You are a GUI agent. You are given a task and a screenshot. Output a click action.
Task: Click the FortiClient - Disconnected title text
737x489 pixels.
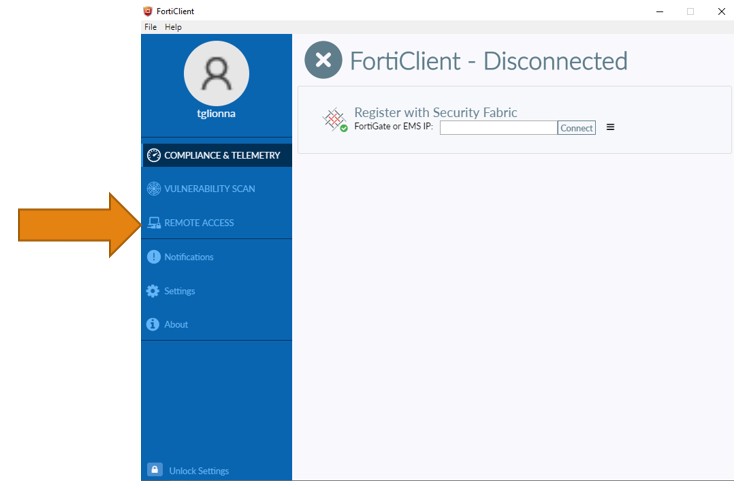click(x=489, y=61)
